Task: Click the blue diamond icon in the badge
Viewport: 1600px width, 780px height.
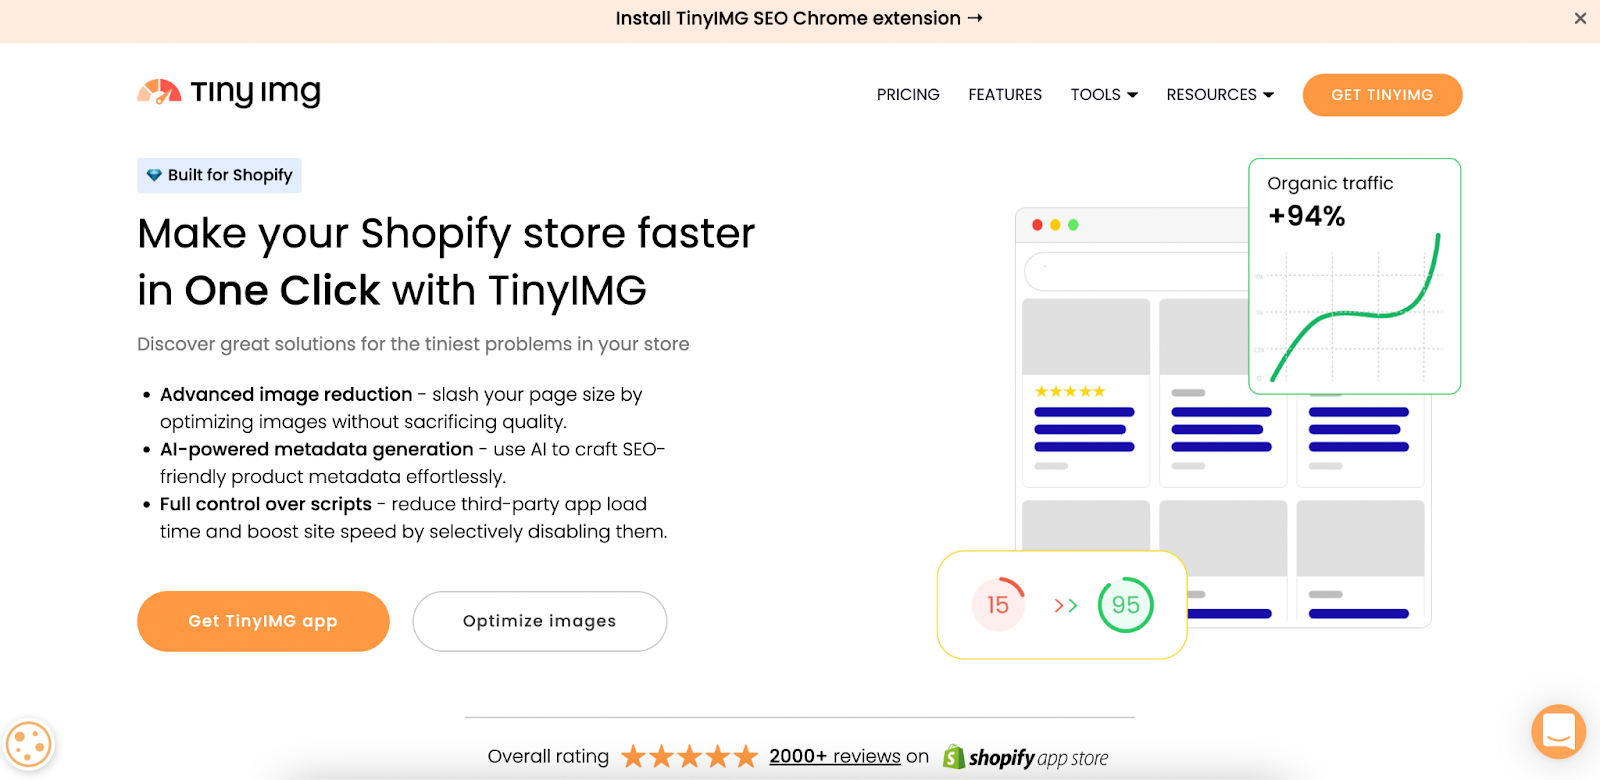Action: pos(154,175)
